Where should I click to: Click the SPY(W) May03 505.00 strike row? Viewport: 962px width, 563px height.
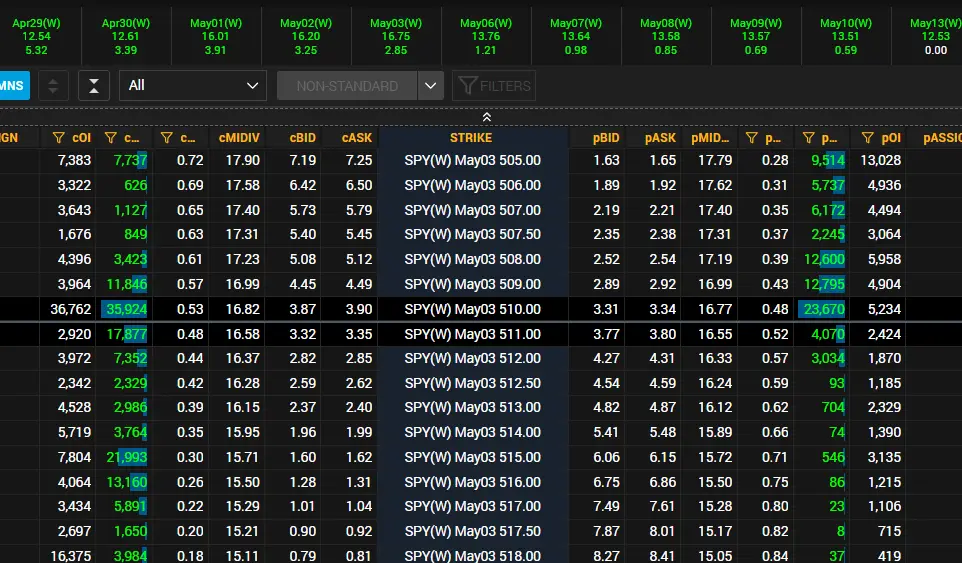click(x=472, y=161)
